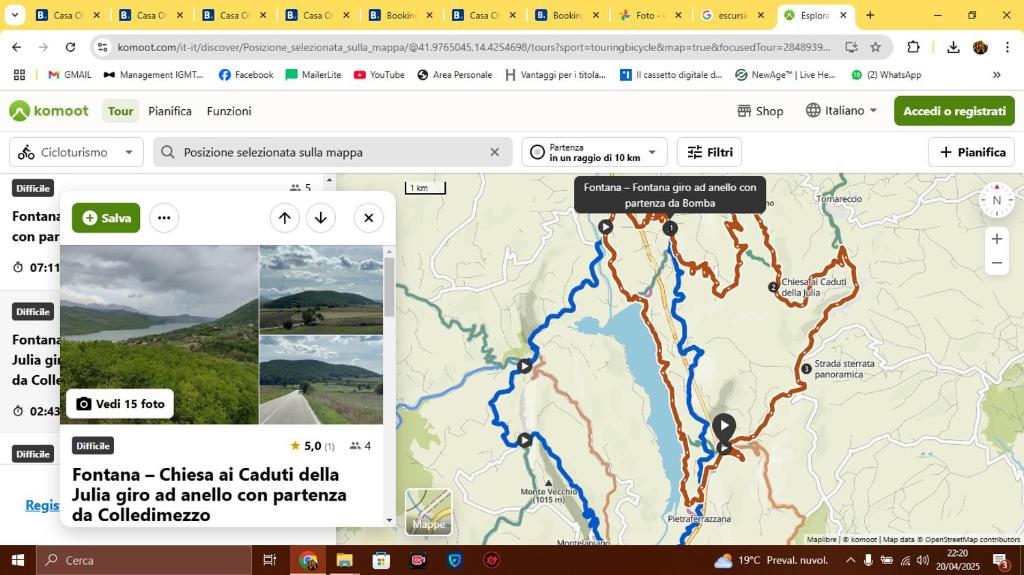Open Chrome from the Windows taskbar
Image resolution: width=1024 pixels, height=575 pixels.
tap(308, 560)
